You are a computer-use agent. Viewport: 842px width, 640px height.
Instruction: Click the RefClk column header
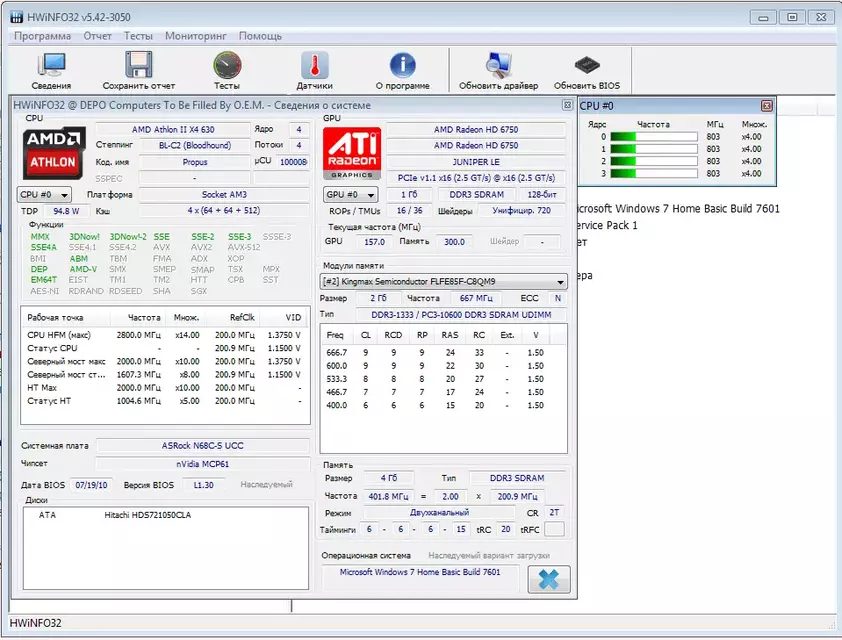(233, 318)
